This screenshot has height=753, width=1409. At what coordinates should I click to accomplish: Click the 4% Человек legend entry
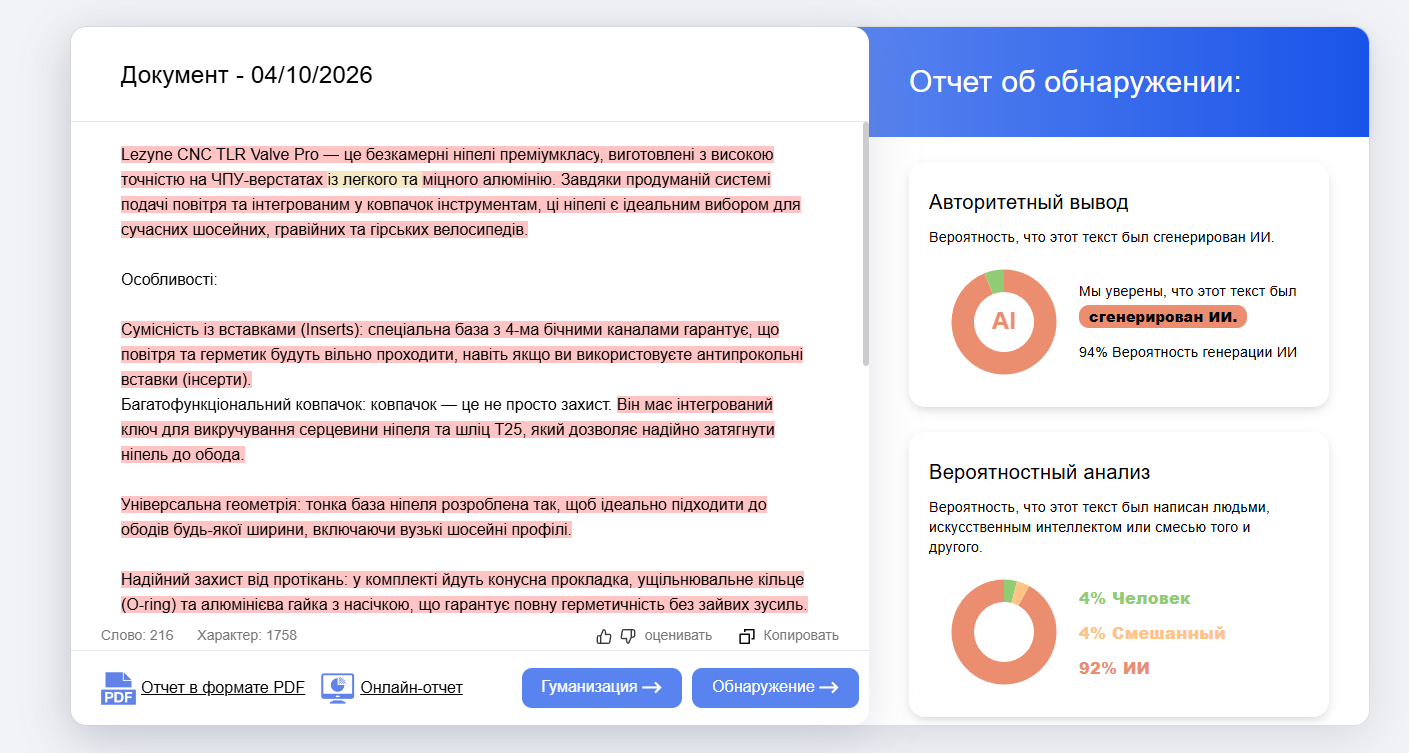point(1134,598)
